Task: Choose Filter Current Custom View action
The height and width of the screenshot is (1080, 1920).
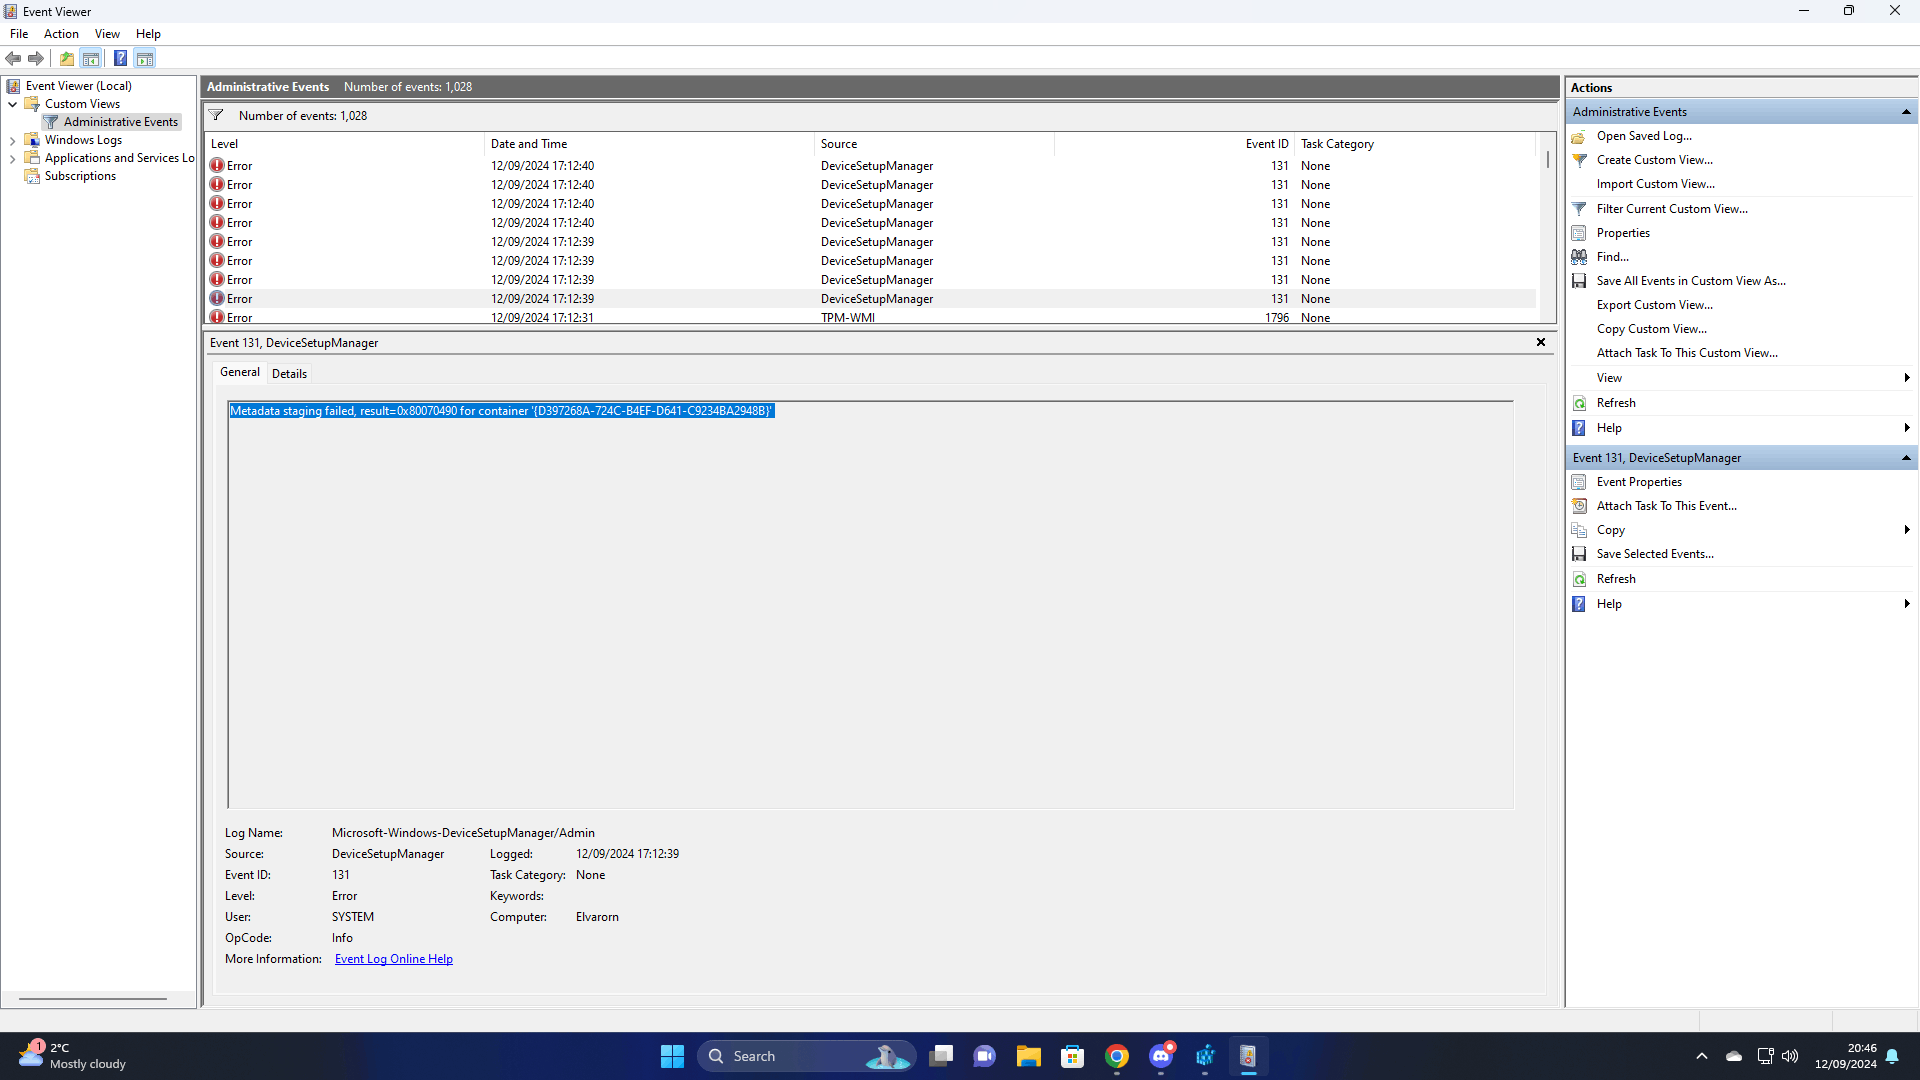Action: (1672, 209)
